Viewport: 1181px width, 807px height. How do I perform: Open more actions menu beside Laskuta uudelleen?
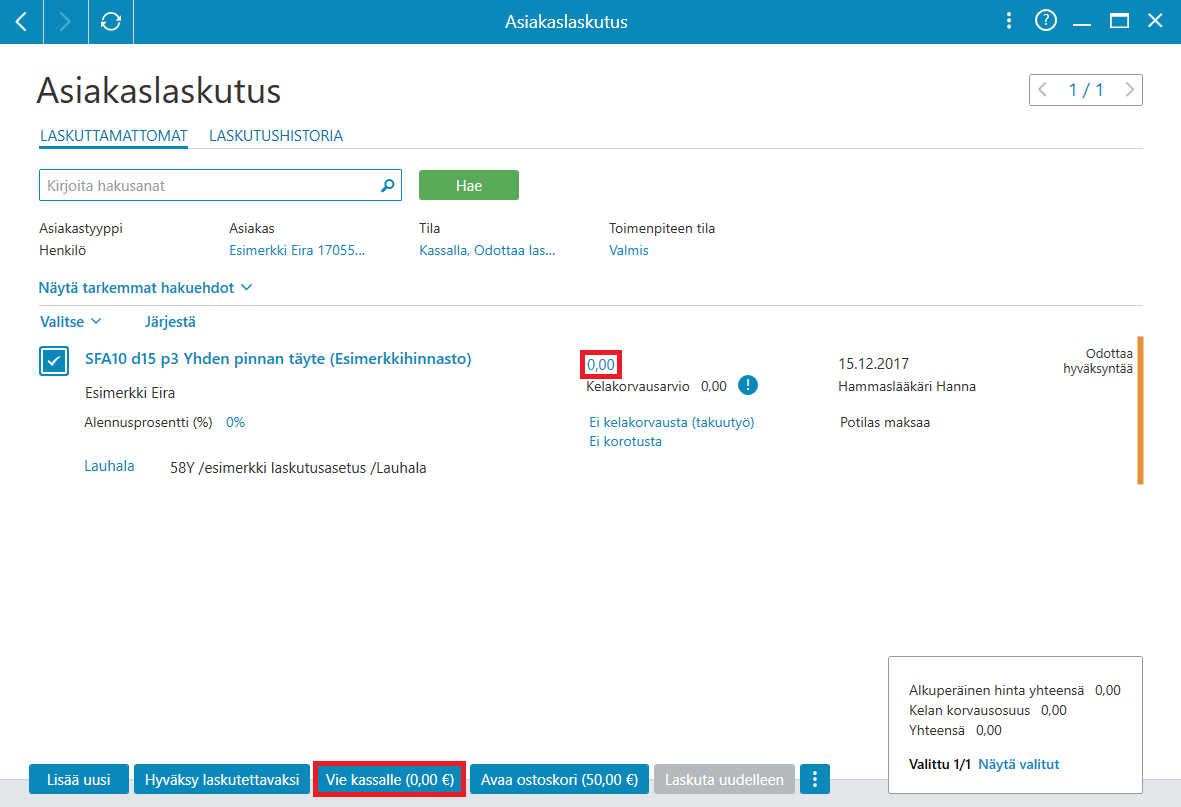pyautogui.click(x=815, y=779)
